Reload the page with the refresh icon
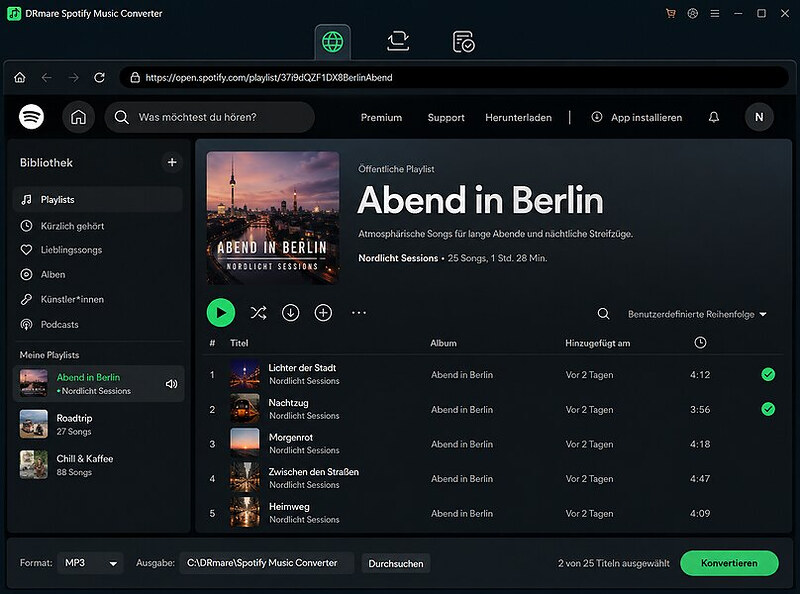This screenshot has width=800, height=594. point(99,78)
